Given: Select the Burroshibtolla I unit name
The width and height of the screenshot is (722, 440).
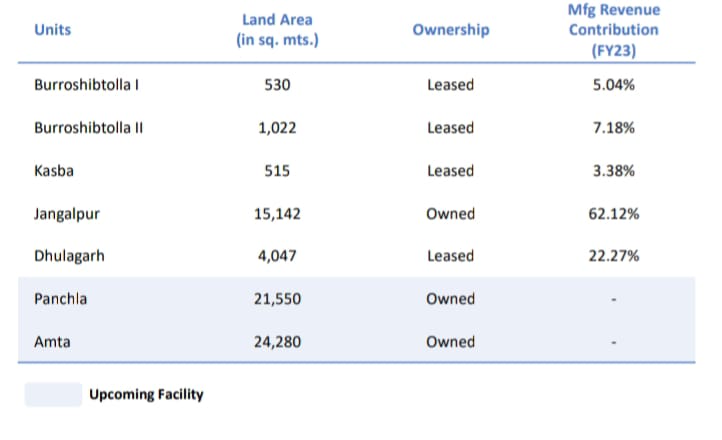Looking at the screenshot, I should (86, 85).
